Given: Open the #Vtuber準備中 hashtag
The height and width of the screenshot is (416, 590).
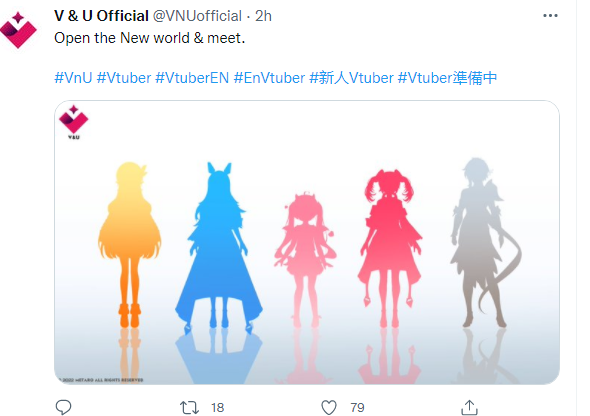Looking at the screenshot, I should pos(447,78).
